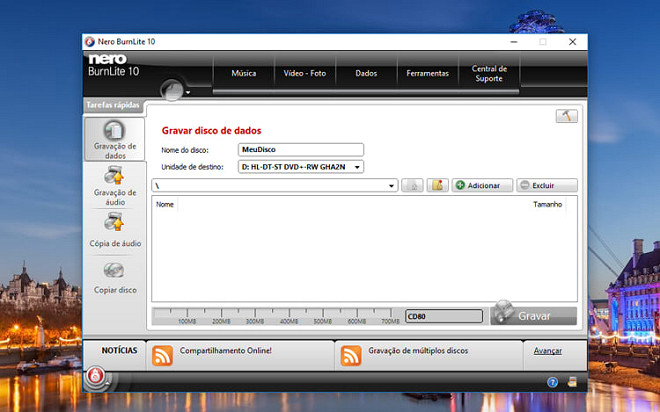Open help via blue question mark icon

(x=552, y=382)
